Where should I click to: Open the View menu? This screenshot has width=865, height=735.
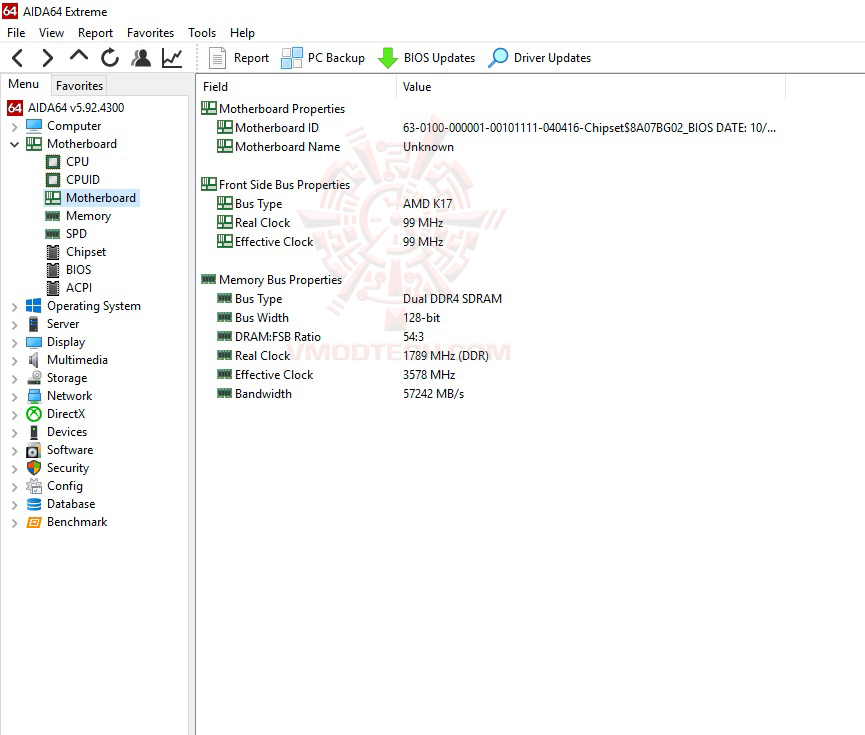click(51, 33)
